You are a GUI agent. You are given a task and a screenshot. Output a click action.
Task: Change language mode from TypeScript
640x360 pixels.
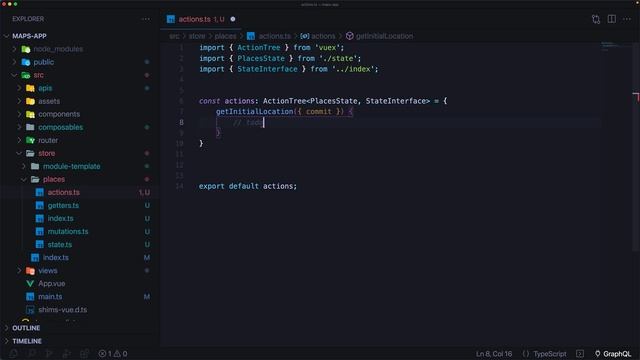click(x=549, y=354)
